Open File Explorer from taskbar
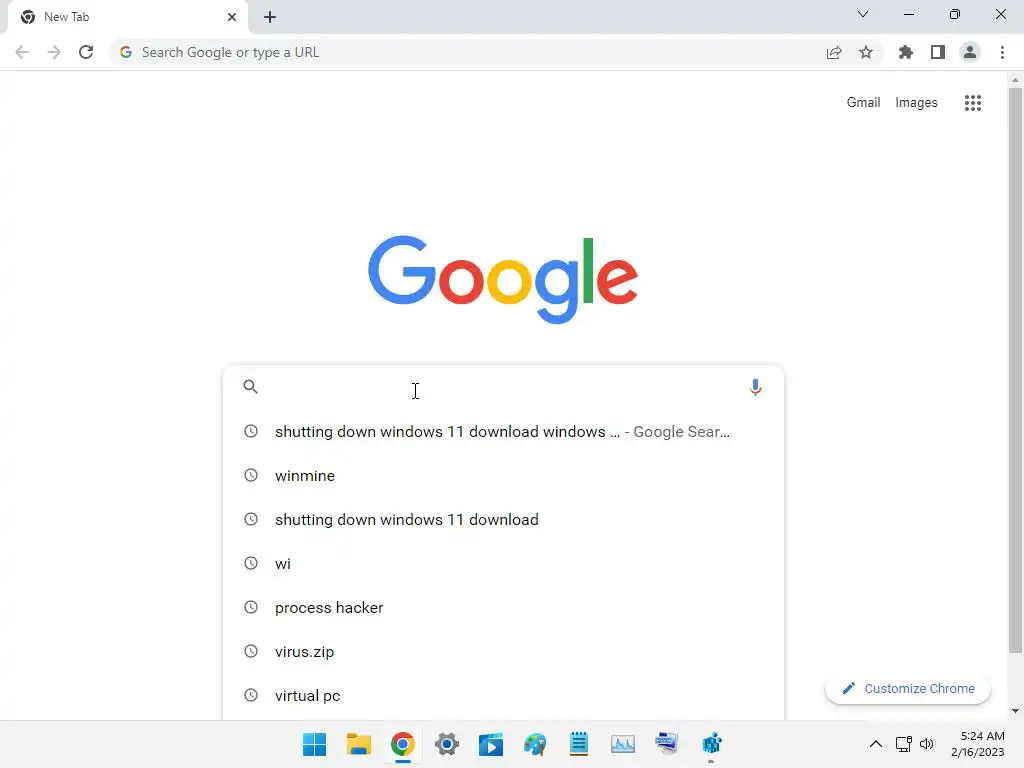The height and width of the screenshot is (768, 1024). click(359, 744)
